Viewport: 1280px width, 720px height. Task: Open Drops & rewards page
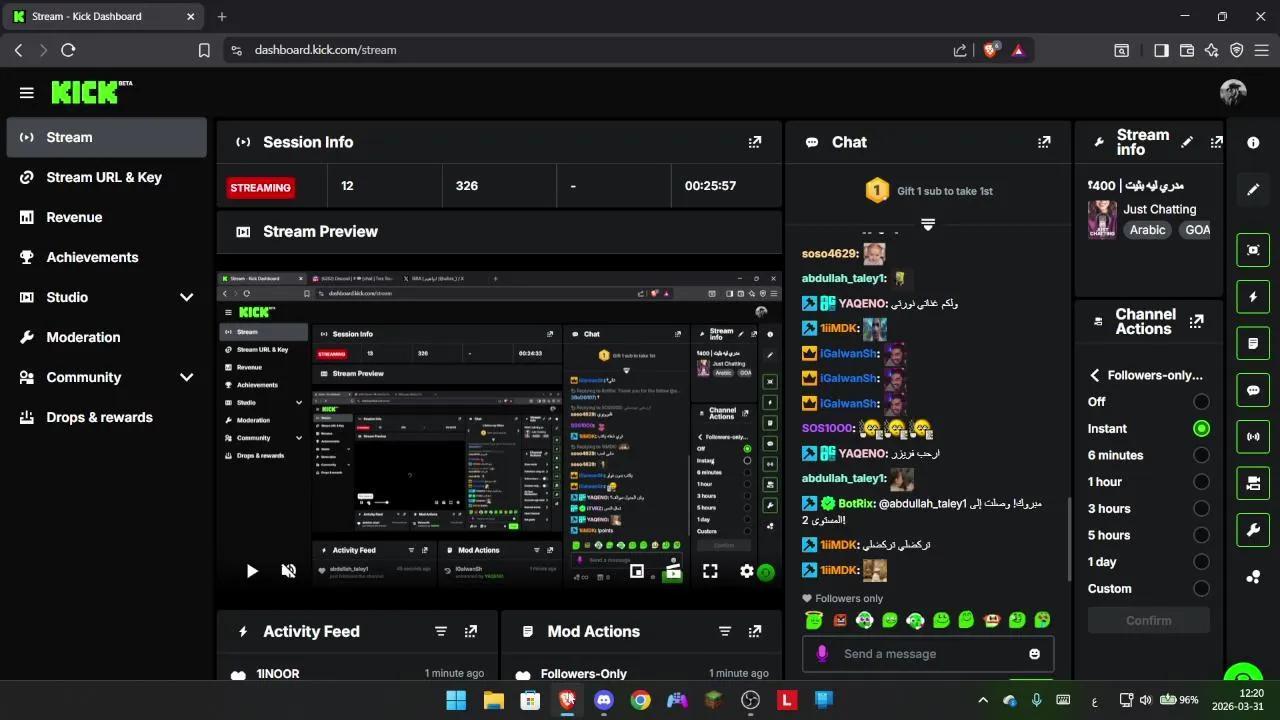point(107,417)
